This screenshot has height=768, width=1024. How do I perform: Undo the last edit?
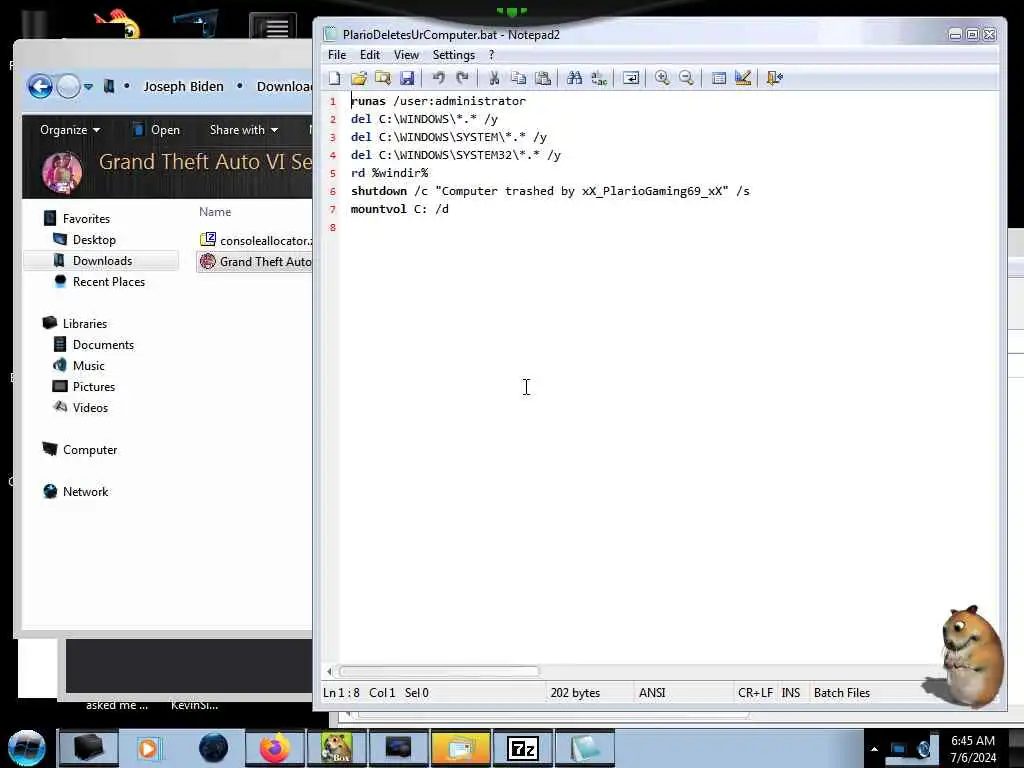(438, 78)
